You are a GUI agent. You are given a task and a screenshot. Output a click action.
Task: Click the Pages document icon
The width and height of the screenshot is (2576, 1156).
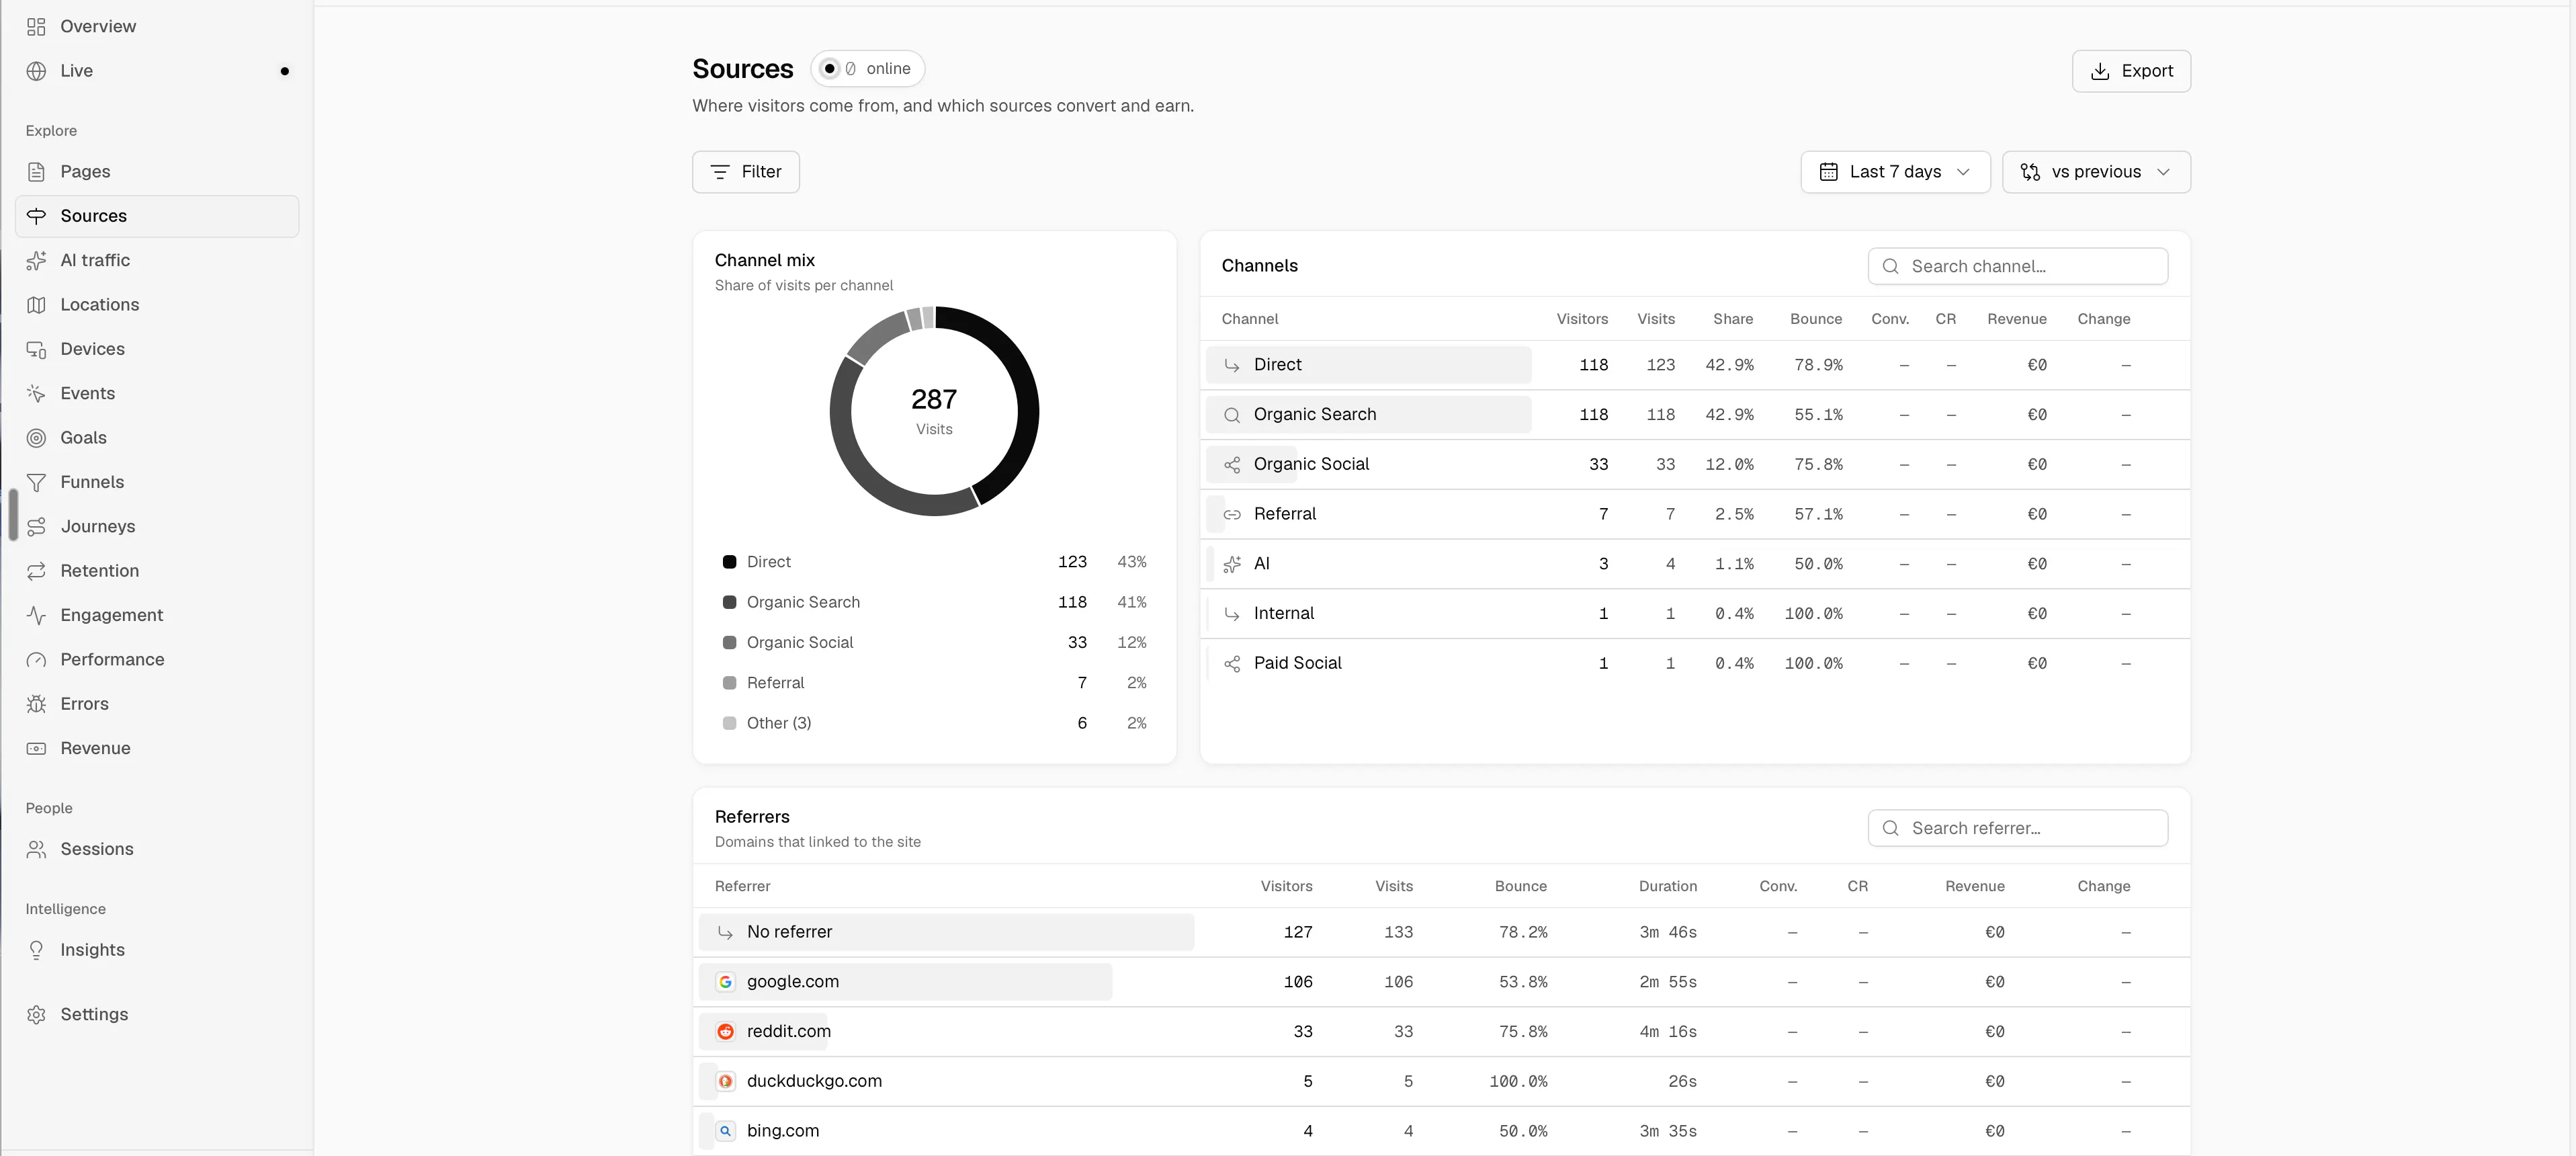click(36, 172)
